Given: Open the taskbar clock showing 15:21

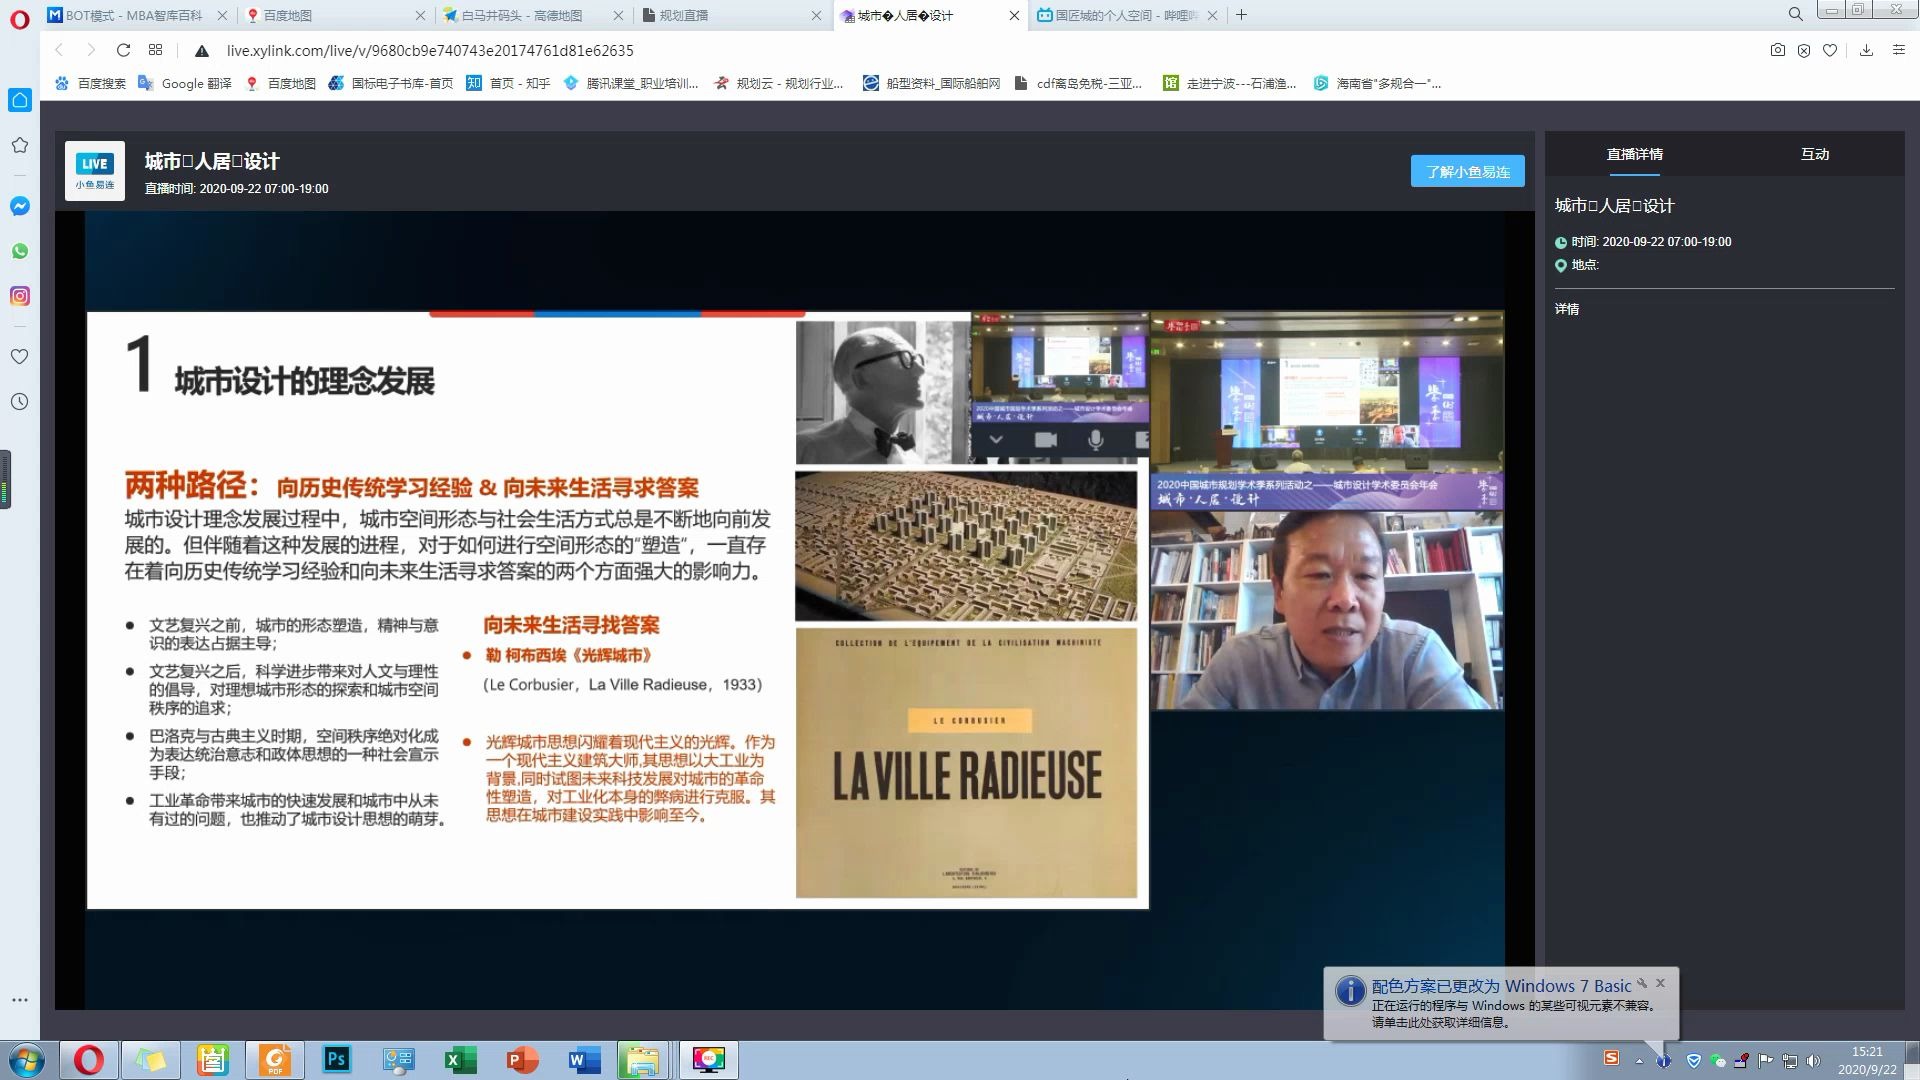Looking at the screenshot, I should pos(1866,1060).
